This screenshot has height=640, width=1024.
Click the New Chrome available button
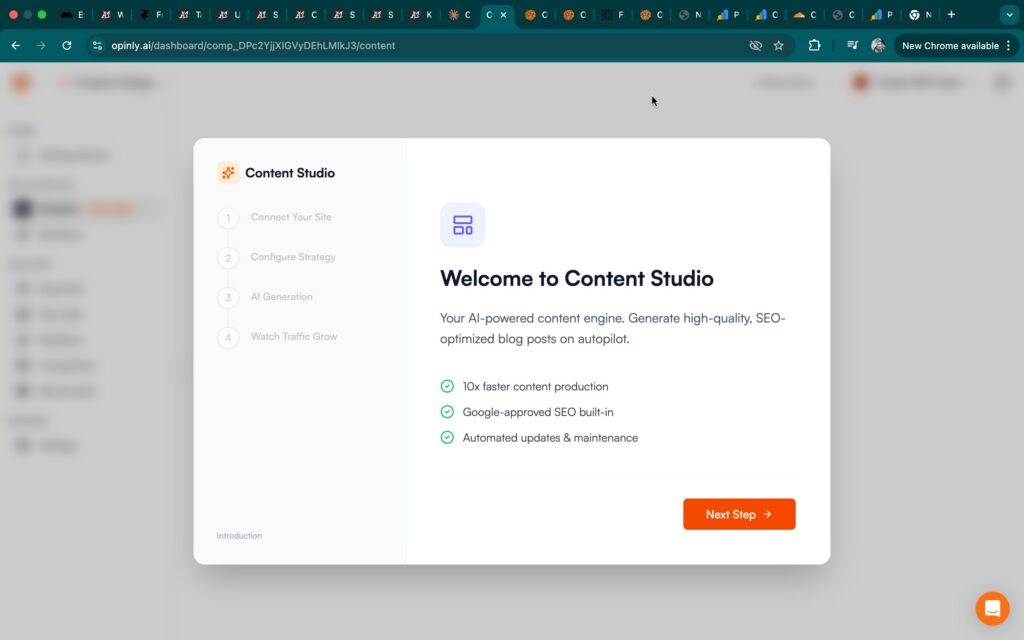pos(950,46)
